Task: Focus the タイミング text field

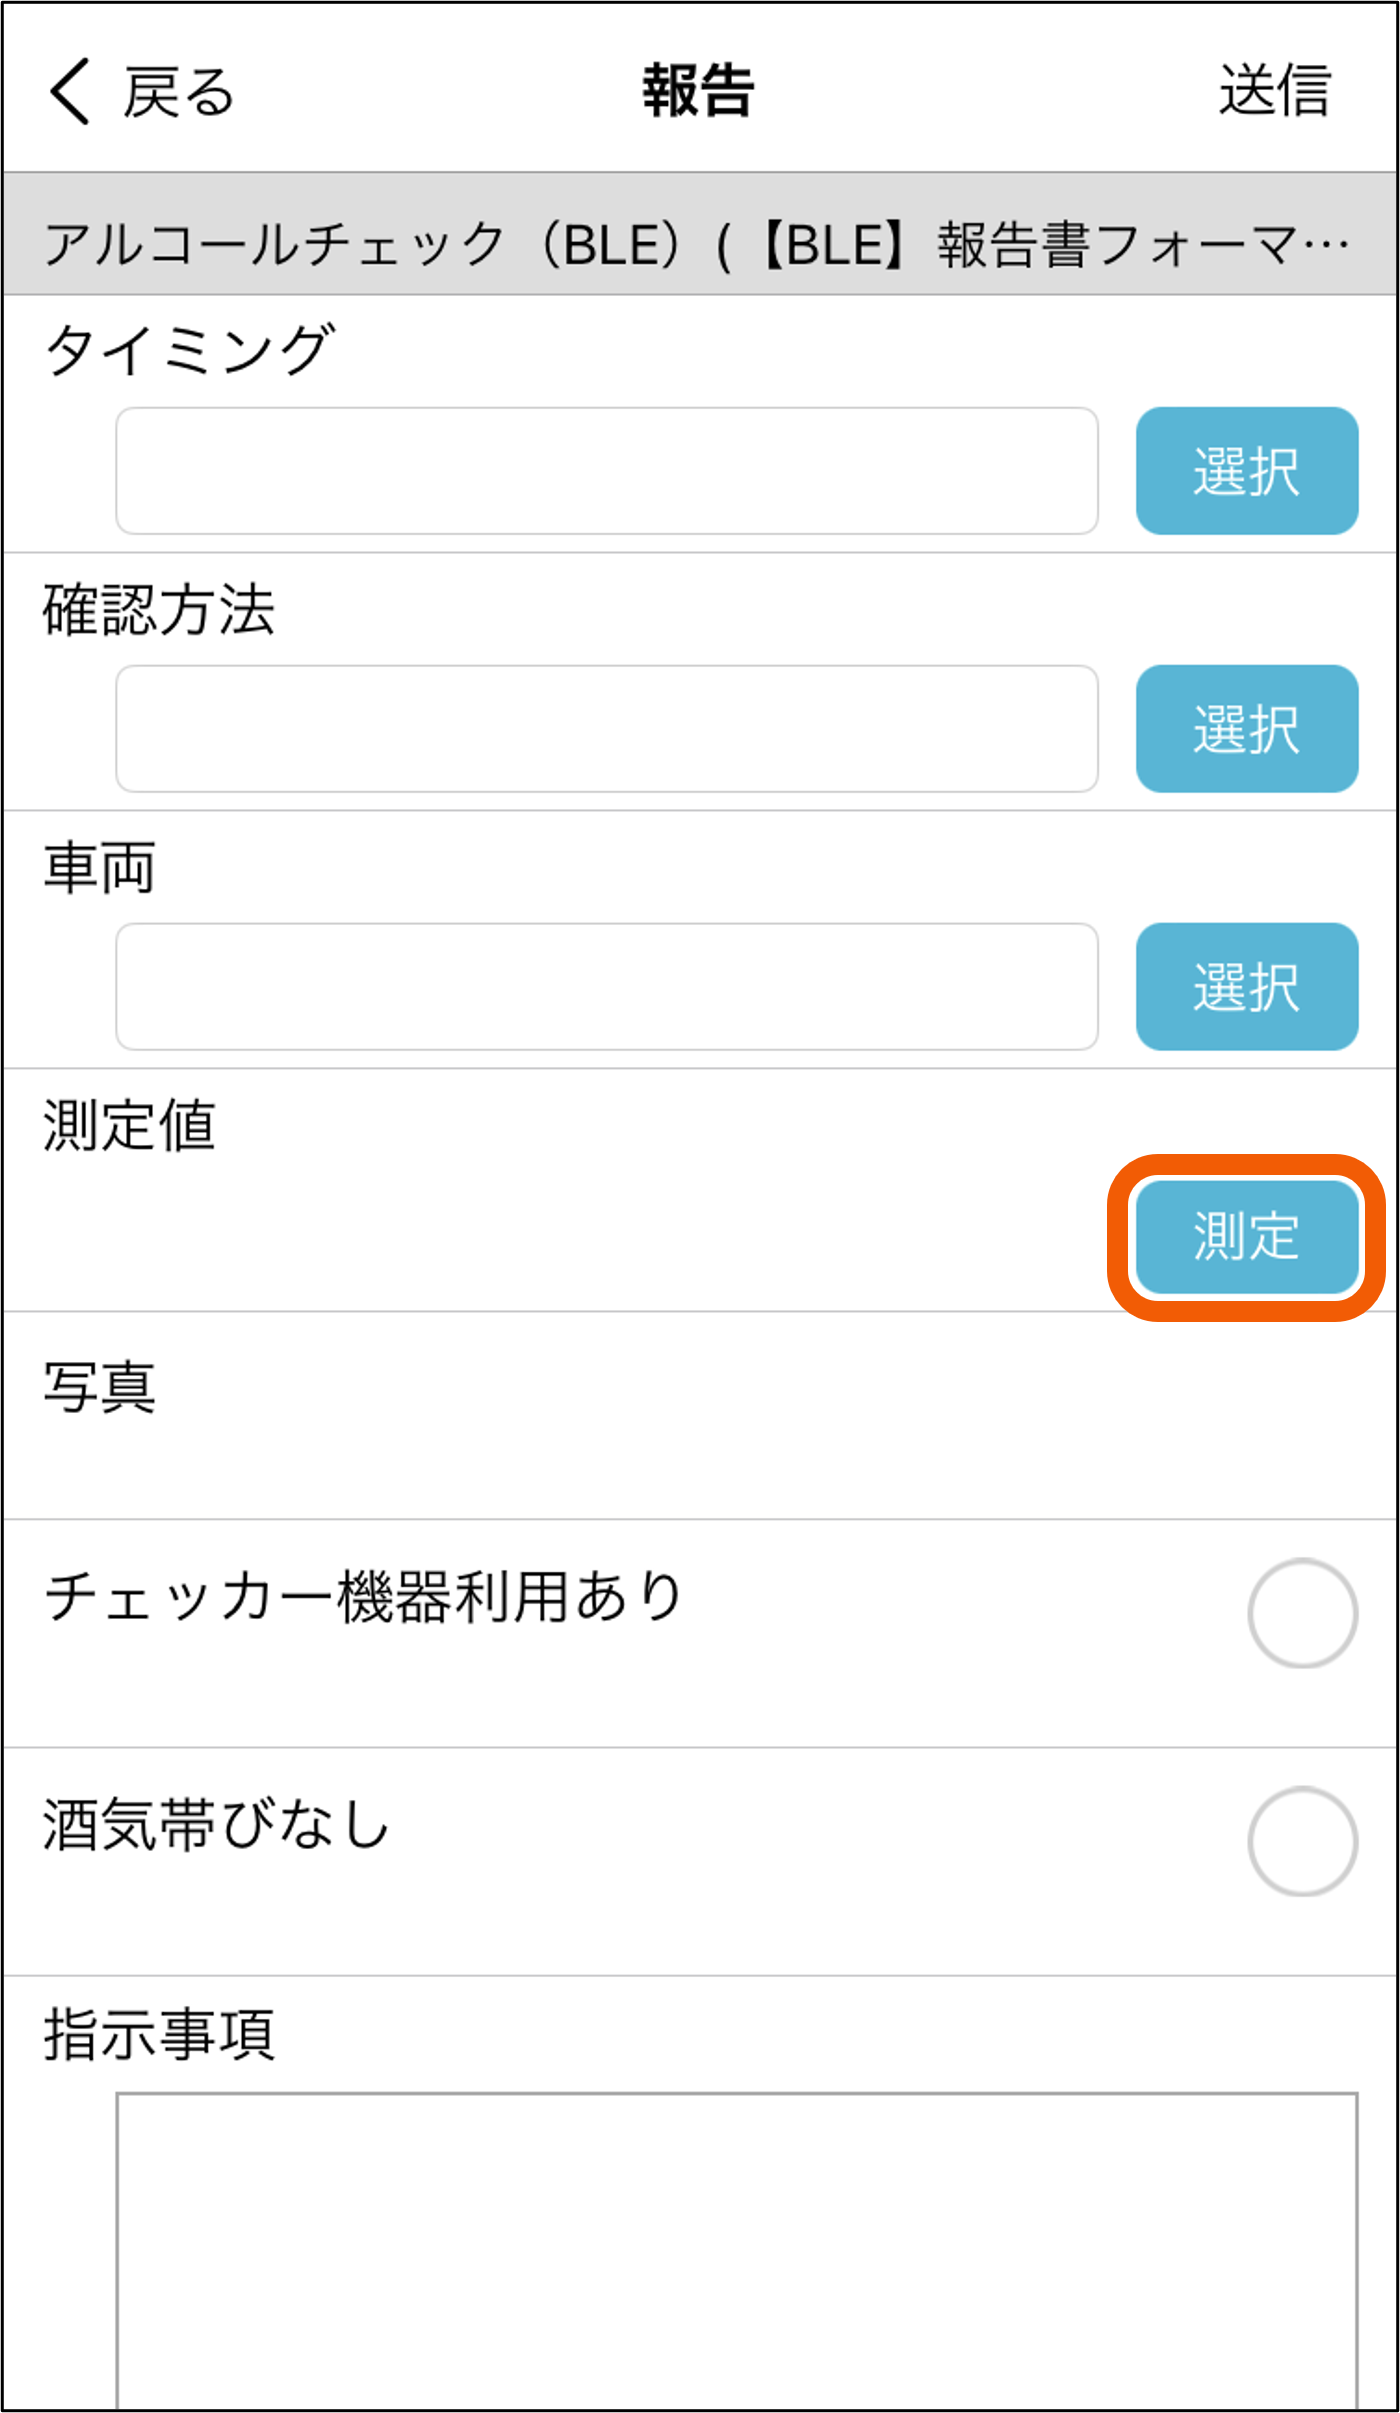Action: coord(606,471)
